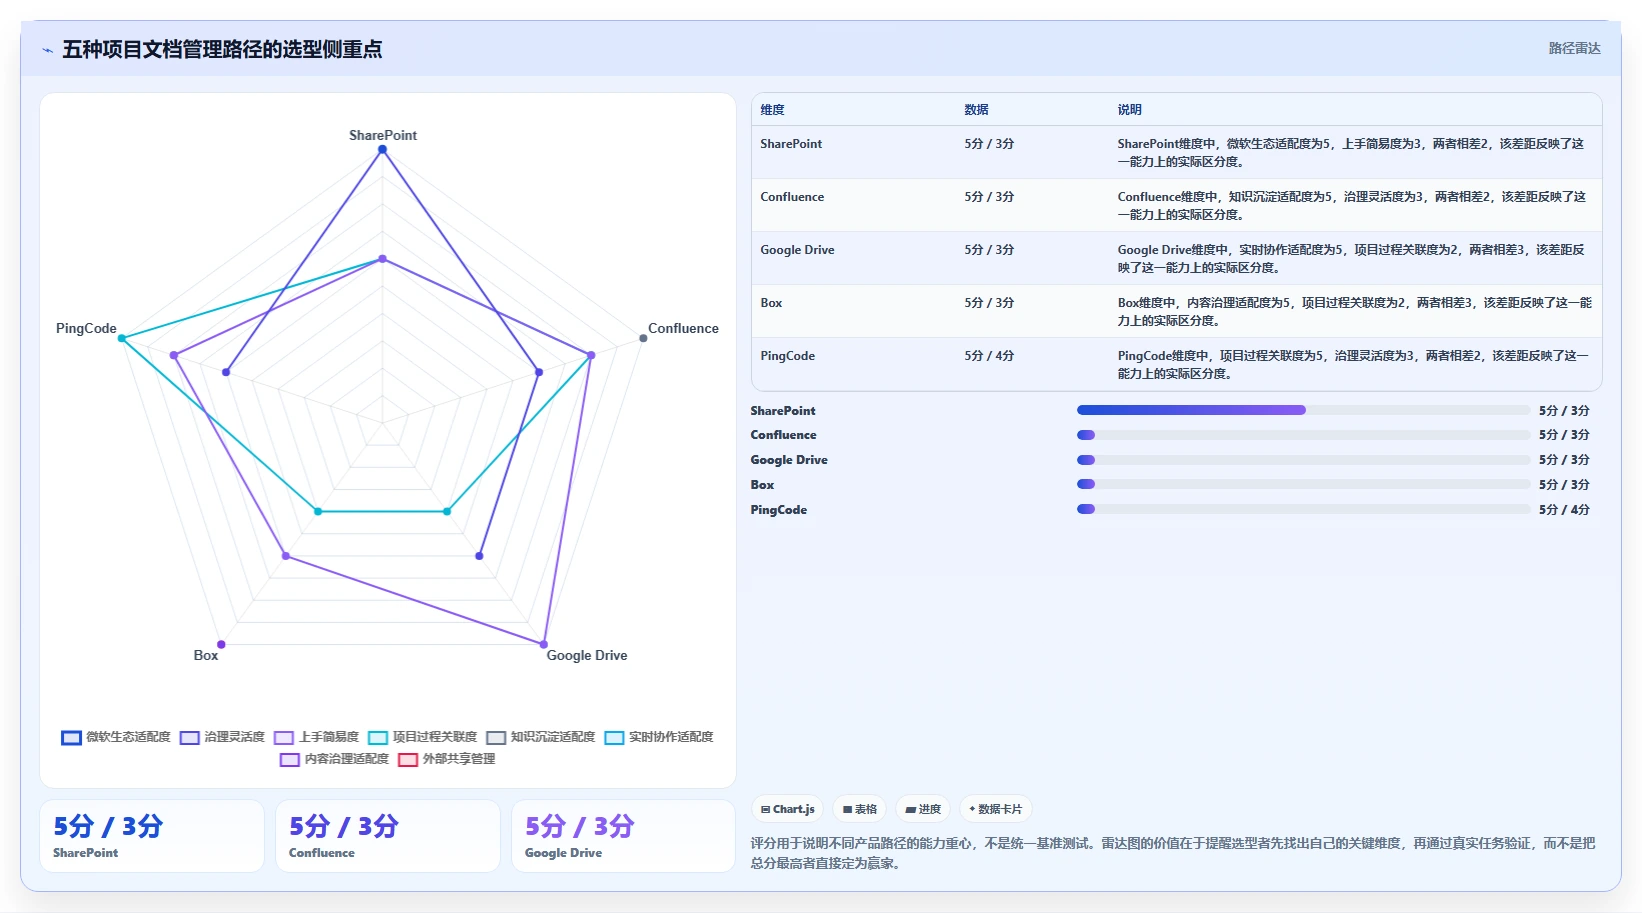
Task: Click the SharePoint label in progress list
Action: [783, 411]
